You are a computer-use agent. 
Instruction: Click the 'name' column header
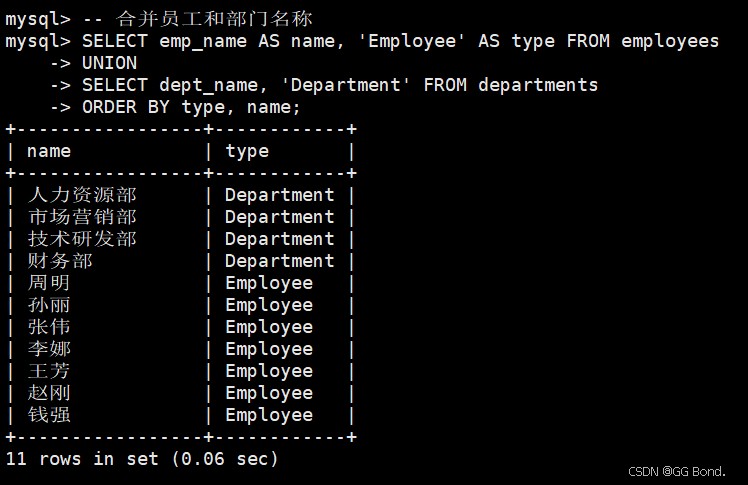pyautogui.click(x=49, y=151)
